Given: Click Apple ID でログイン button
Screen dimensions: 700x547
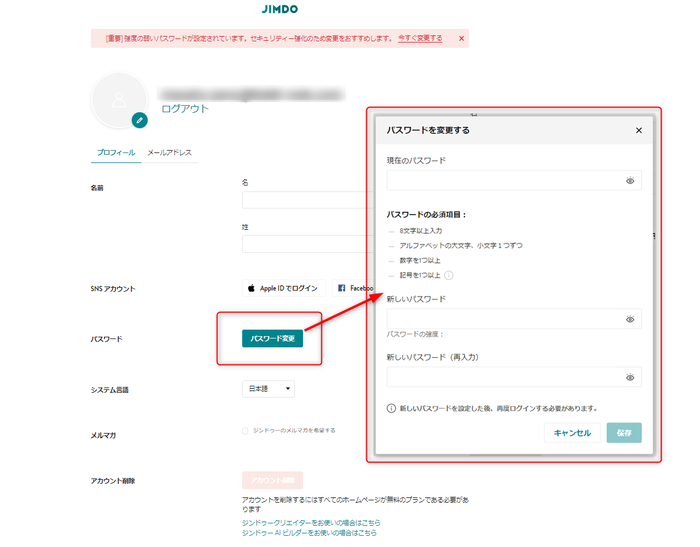Looking at the screenshot, I should pyautogui.click(x=284, y=288).
